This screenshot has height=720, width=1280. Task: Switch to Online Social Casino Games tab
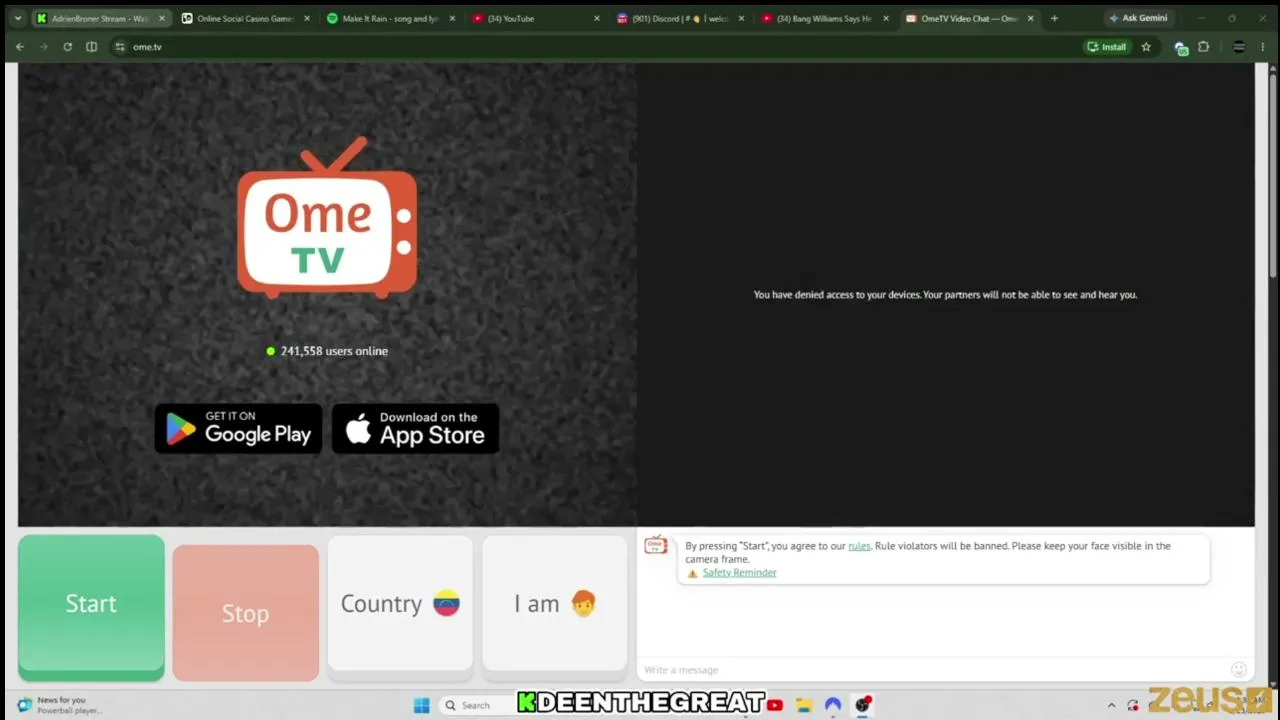[245, 18]
